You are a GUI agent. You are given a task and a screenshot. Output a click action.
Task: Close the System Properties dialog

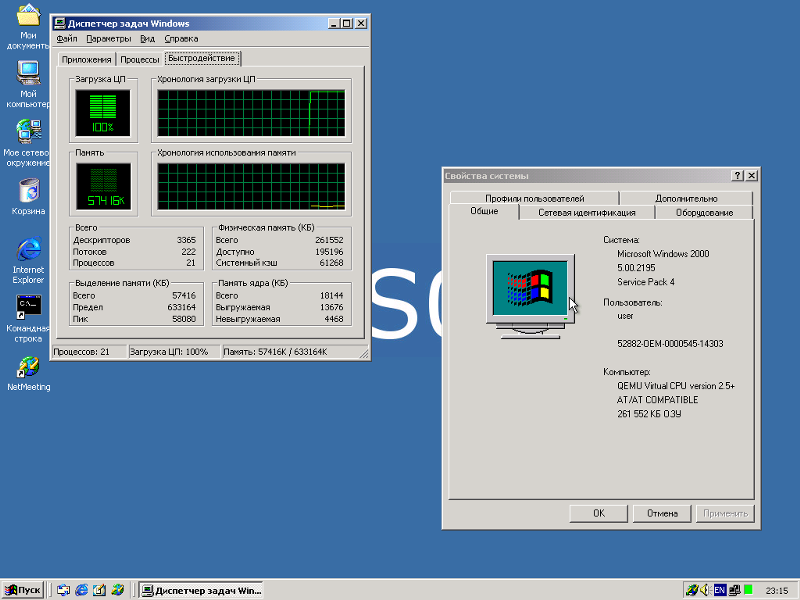(x=752, y=176)
